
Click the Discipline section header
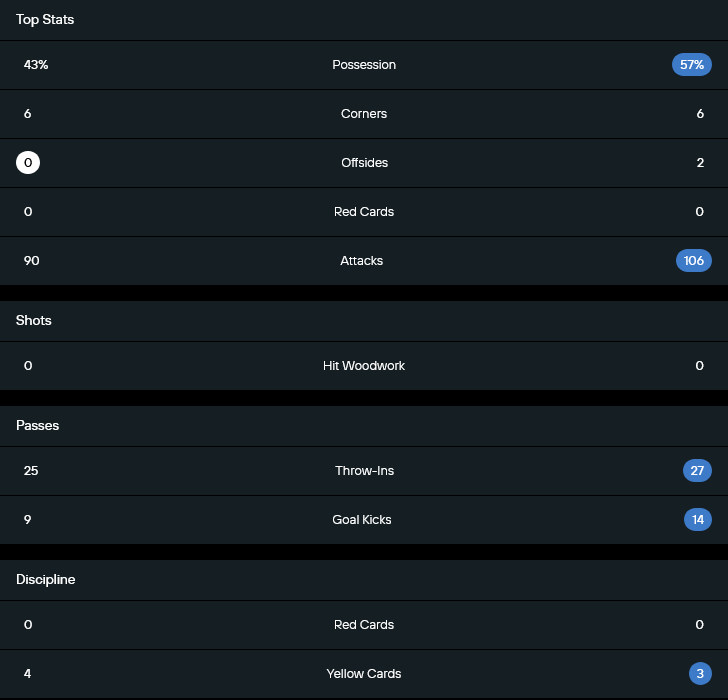pos(45,580)
